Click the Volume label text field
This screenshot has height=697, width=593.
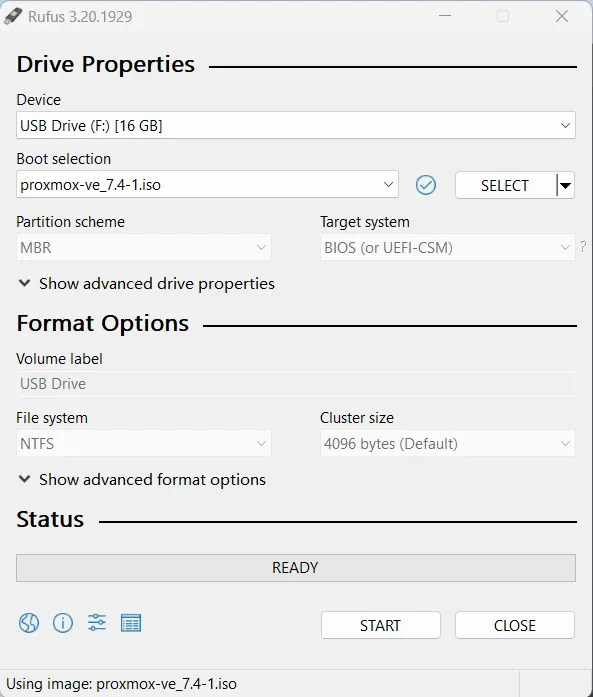pyautogui.click(x=296, y=384)
